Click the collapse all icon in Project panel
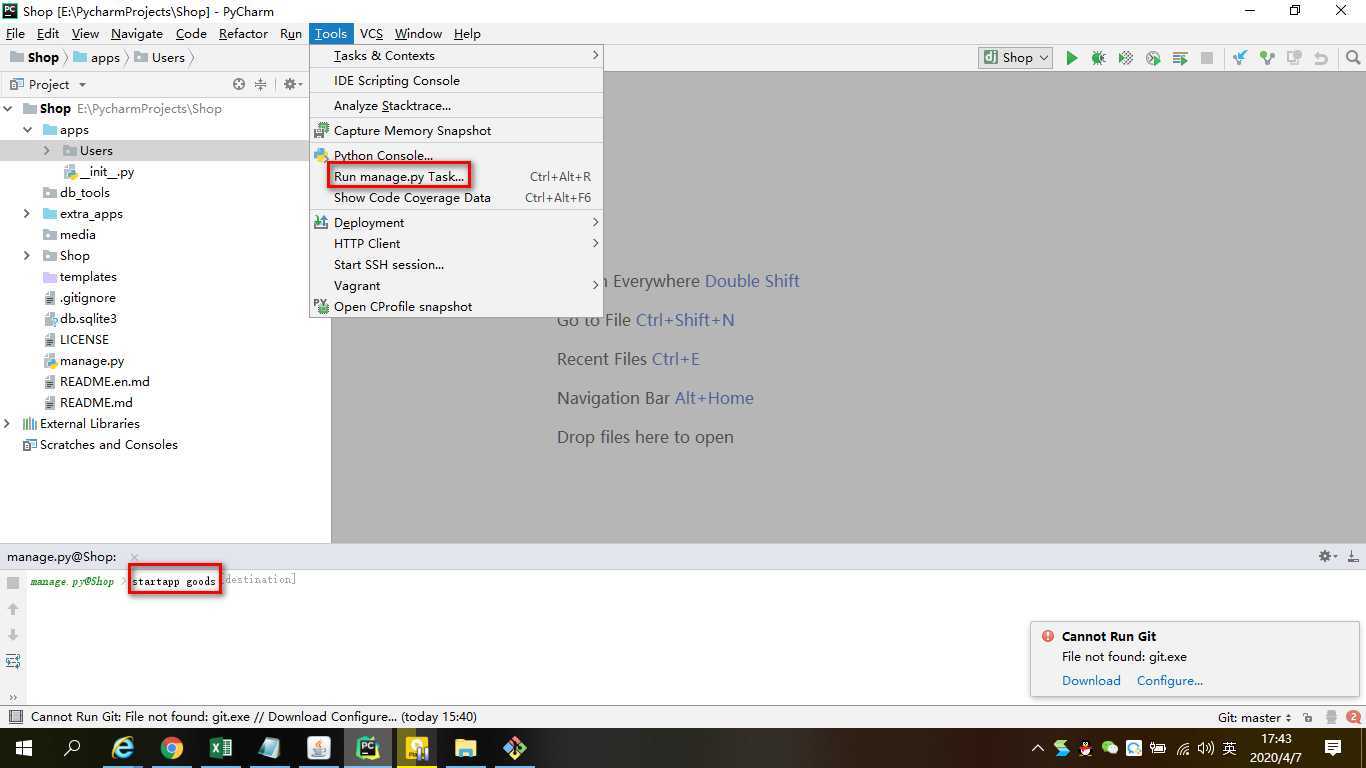 tap(261, 84)
